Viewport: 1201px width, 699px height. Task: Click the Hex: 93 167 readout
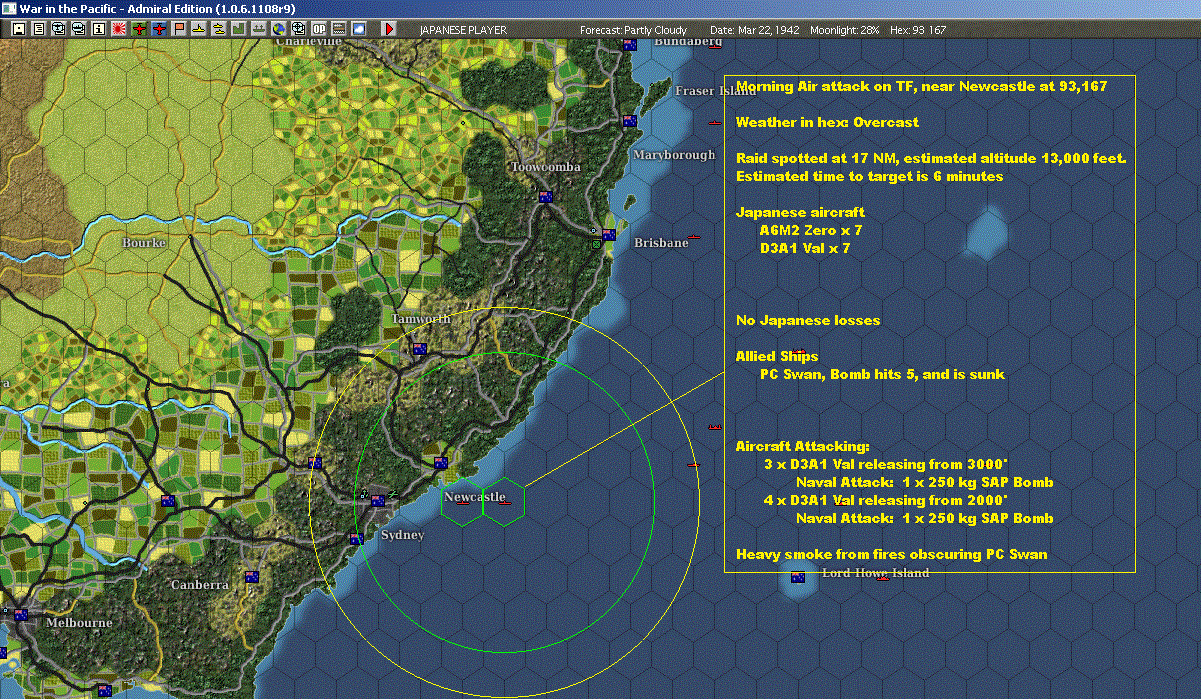click(916, 30)
